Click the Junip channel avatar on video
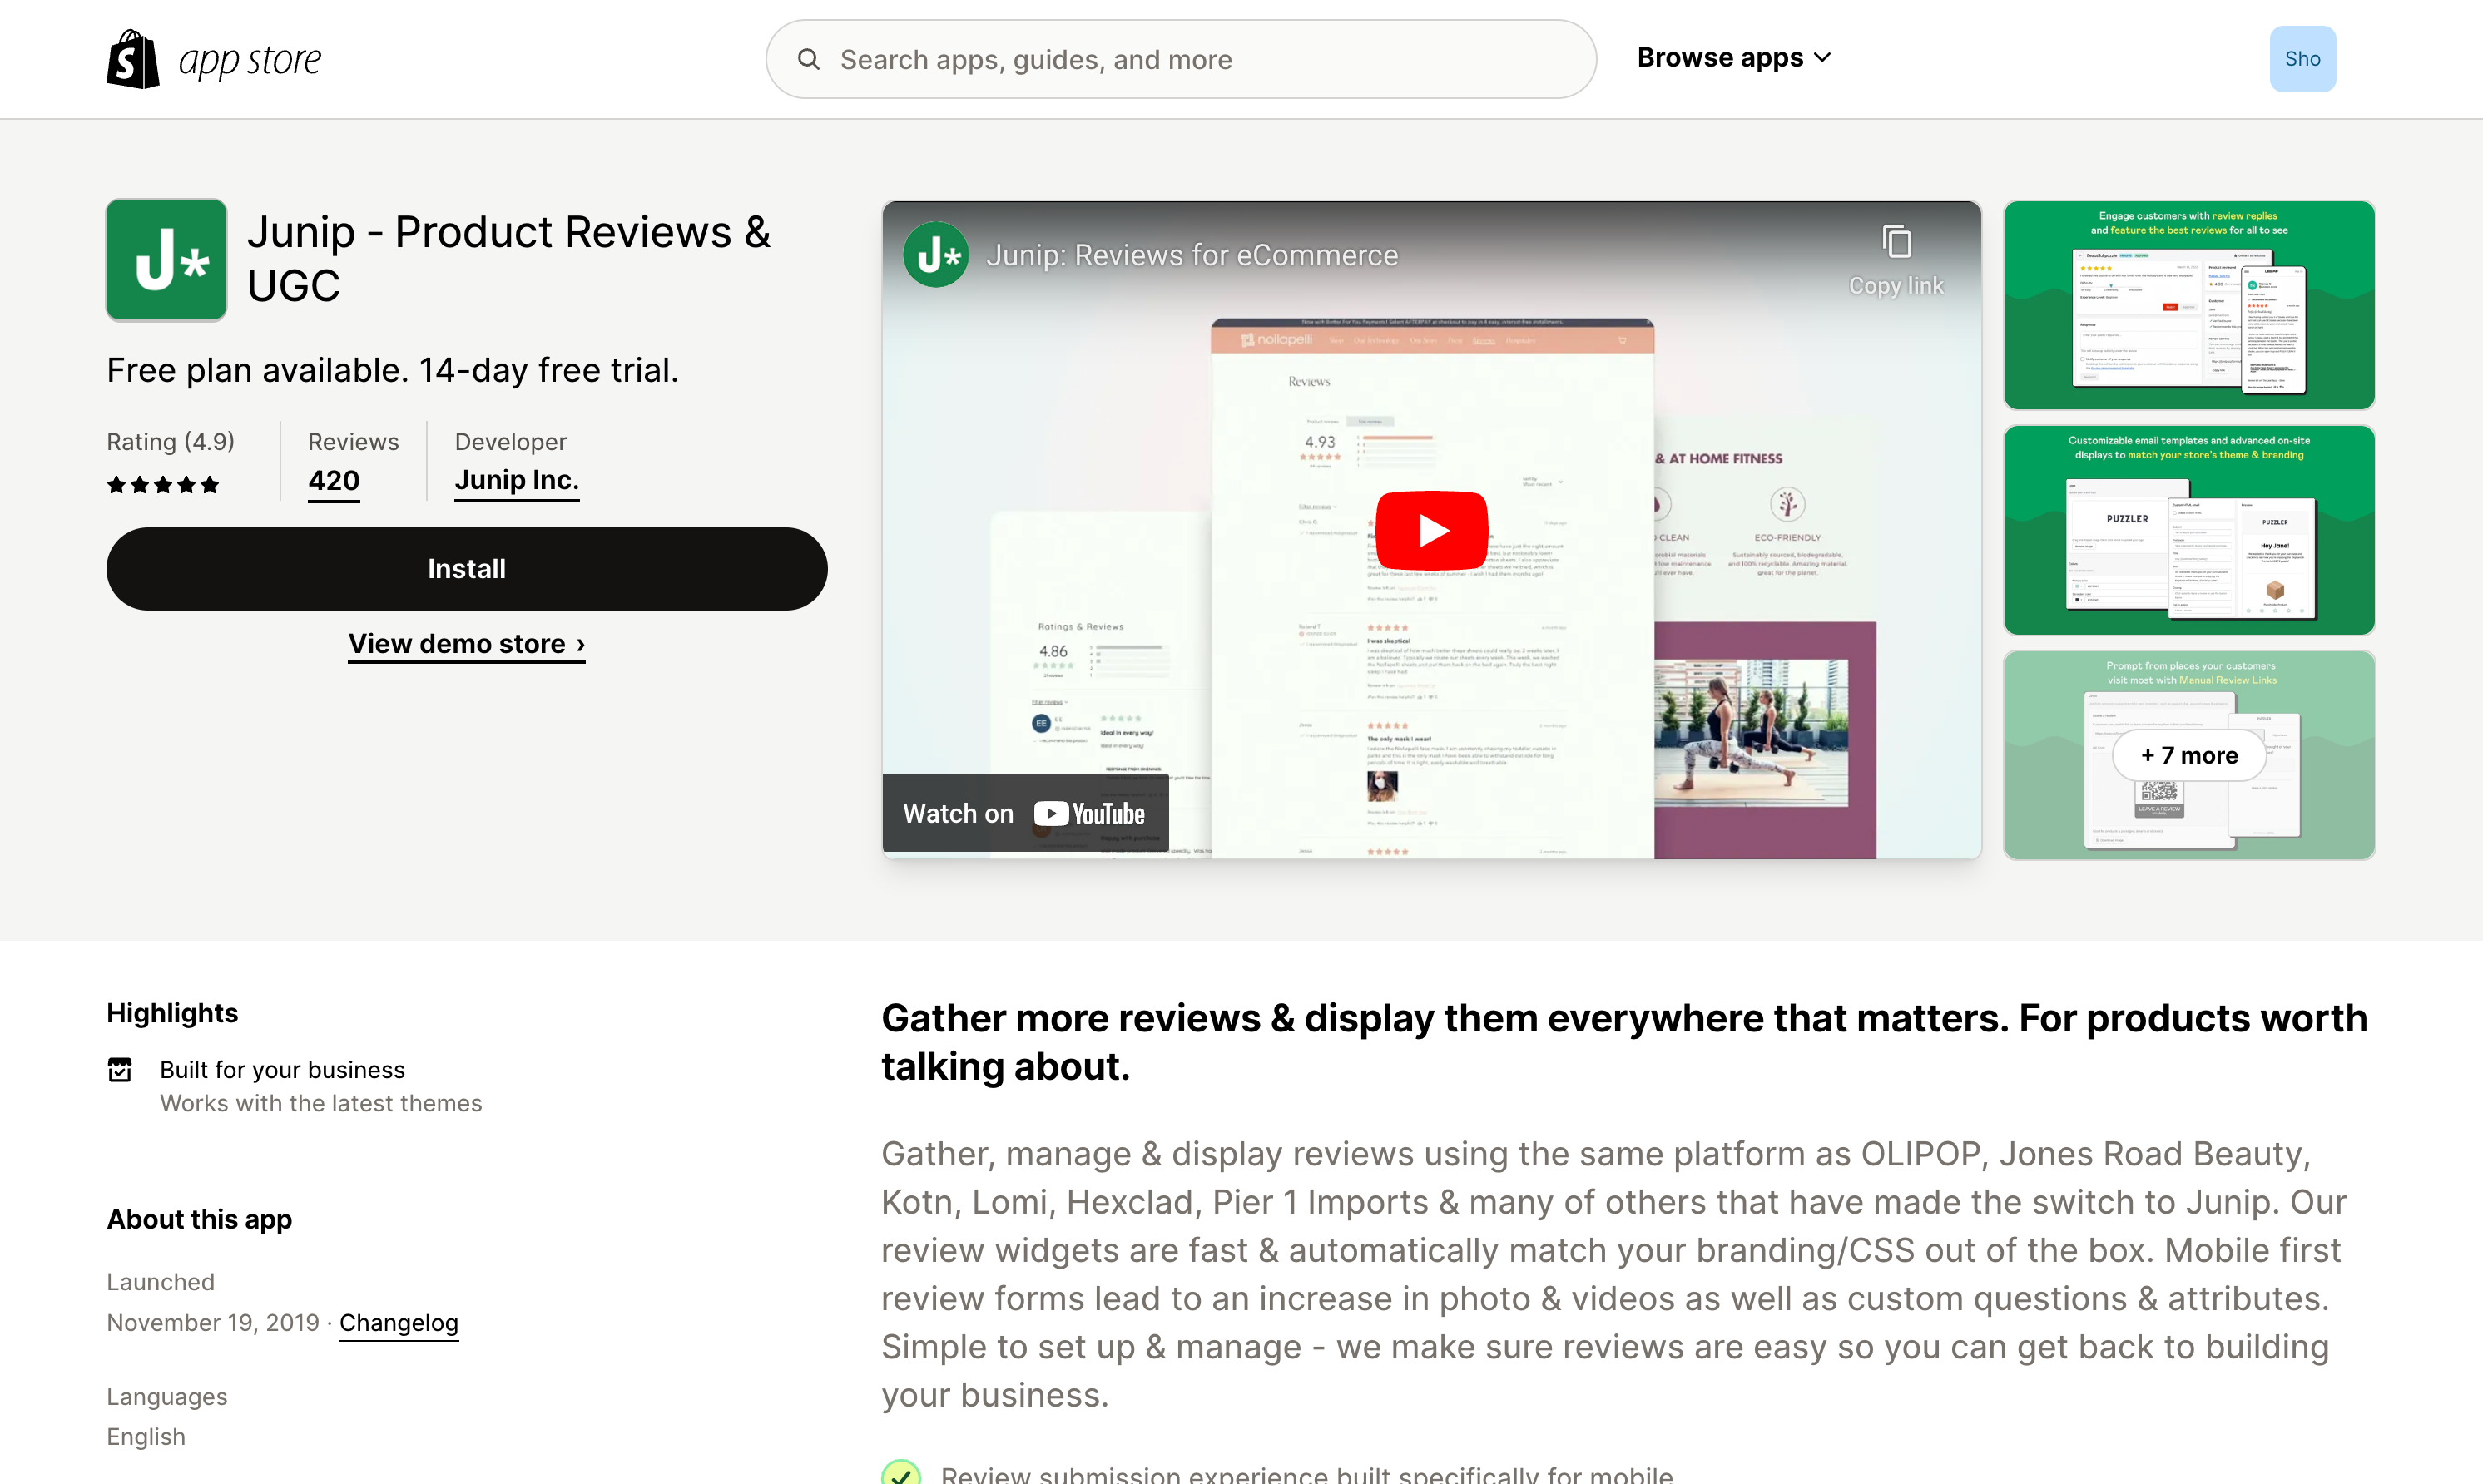Viewport: 2483px width, 1484px height. [937, 255]
